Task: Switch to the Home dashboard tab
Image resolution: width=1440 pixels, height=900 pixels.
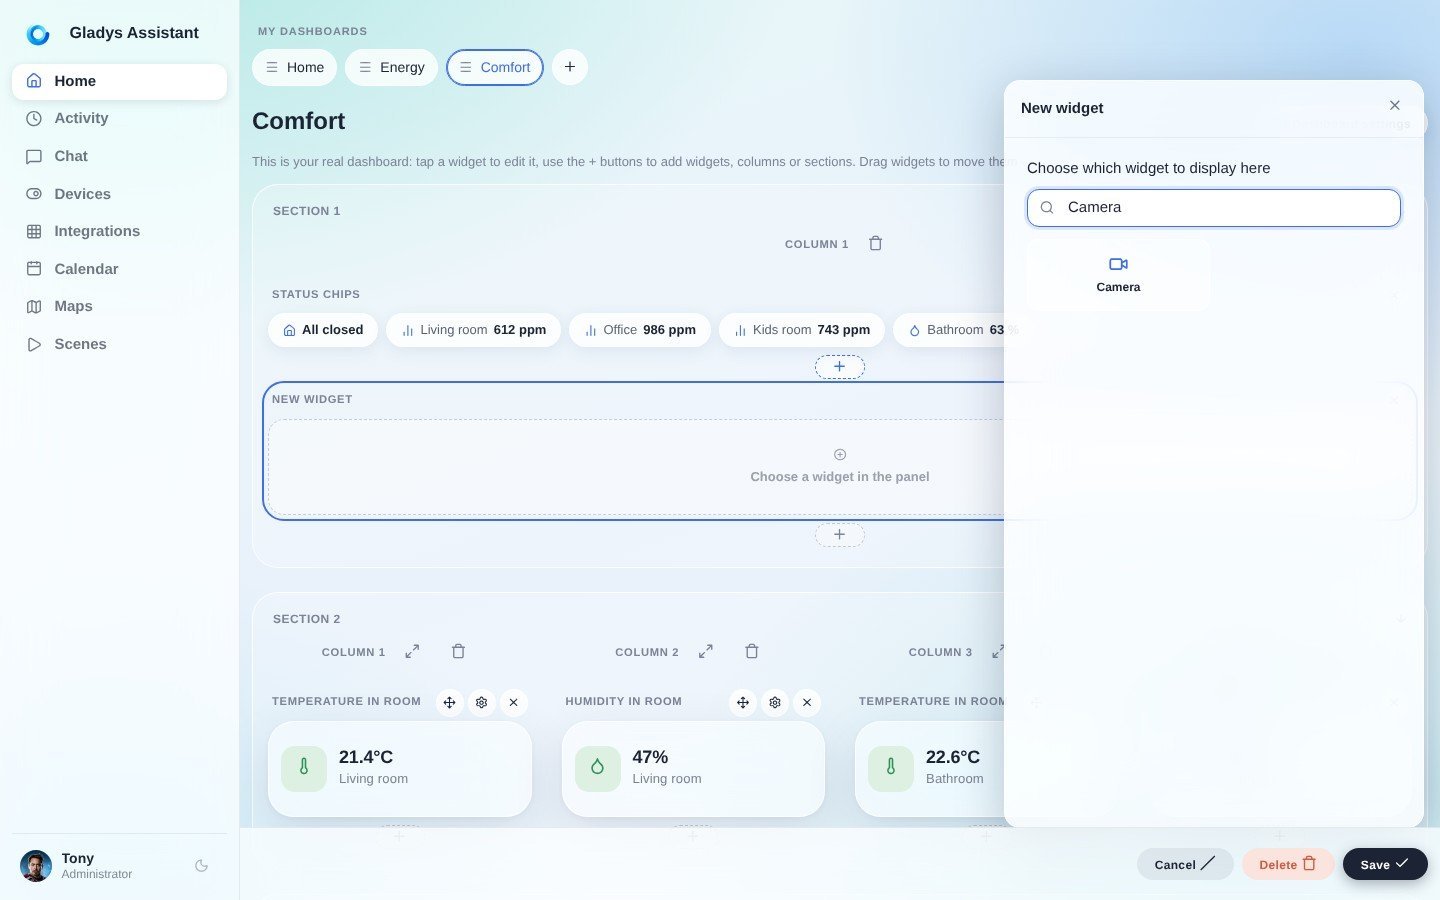Action: pos(295,67)
